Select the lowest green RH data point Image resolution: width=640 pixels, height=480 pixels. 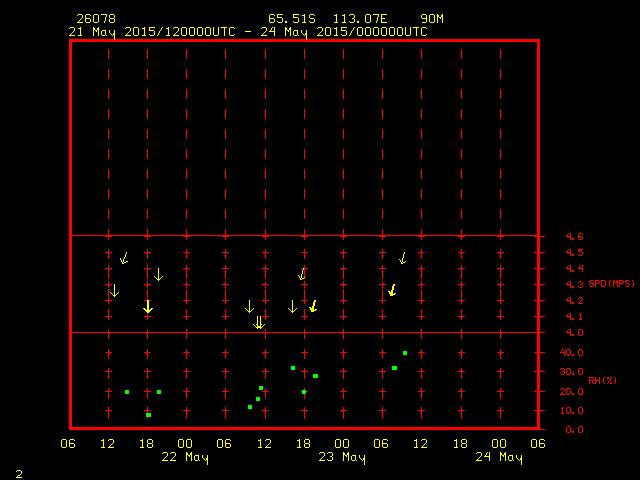coord(148,415)
